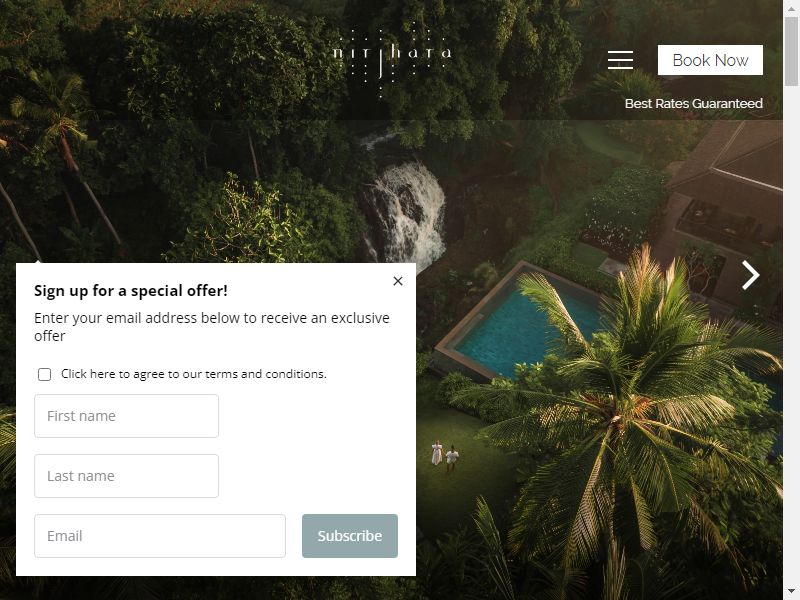Screen dimensions: 800x600
Task: Tick the terms and conditions checkbox
Action: coord(44,374)
